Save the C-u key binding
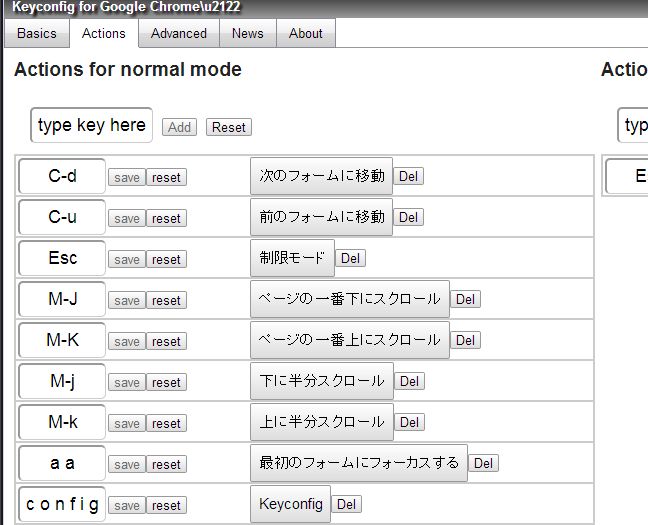Image resolution: width=648 pixels, height=525 pixels. click(x=127, y=218)
